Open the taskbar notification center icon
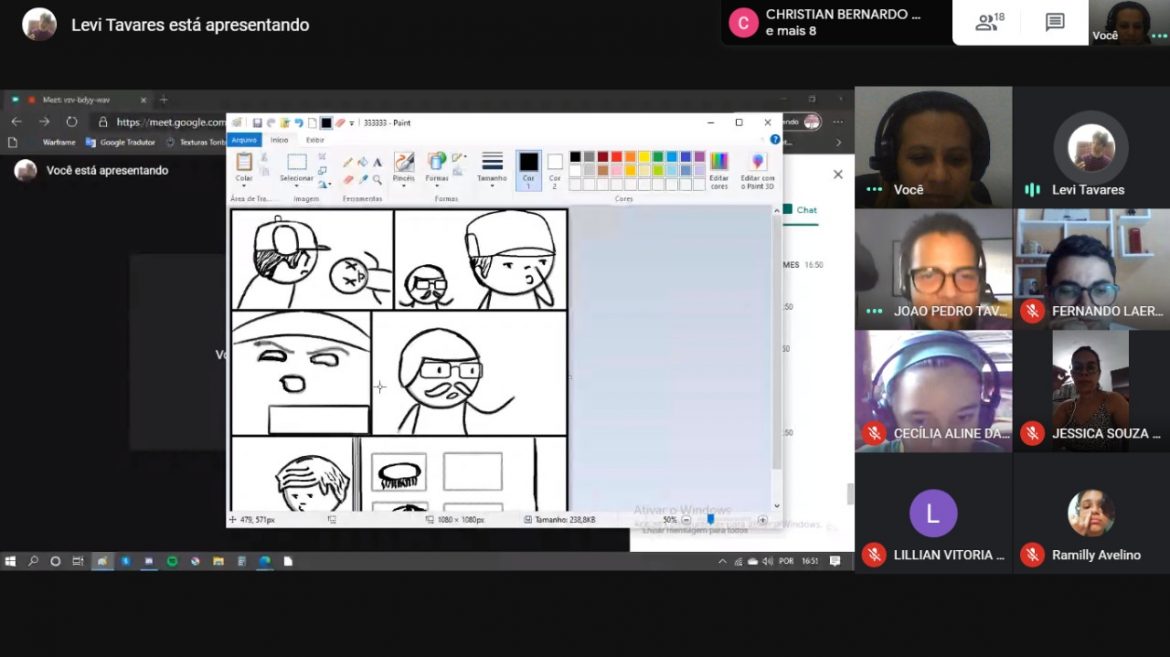1170x657 pixels. point(835,561)
